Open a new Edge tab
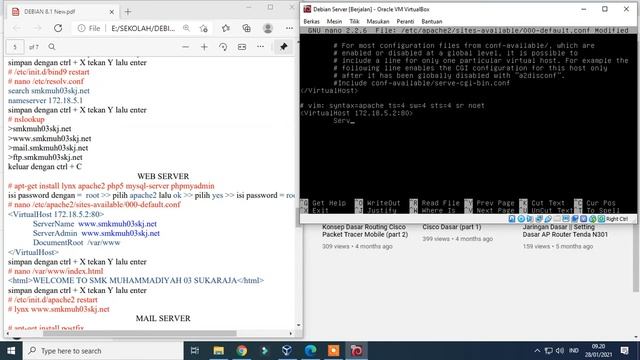Image resolution: width=640 pixels, height=360 pixels. (x=128, y=12)
